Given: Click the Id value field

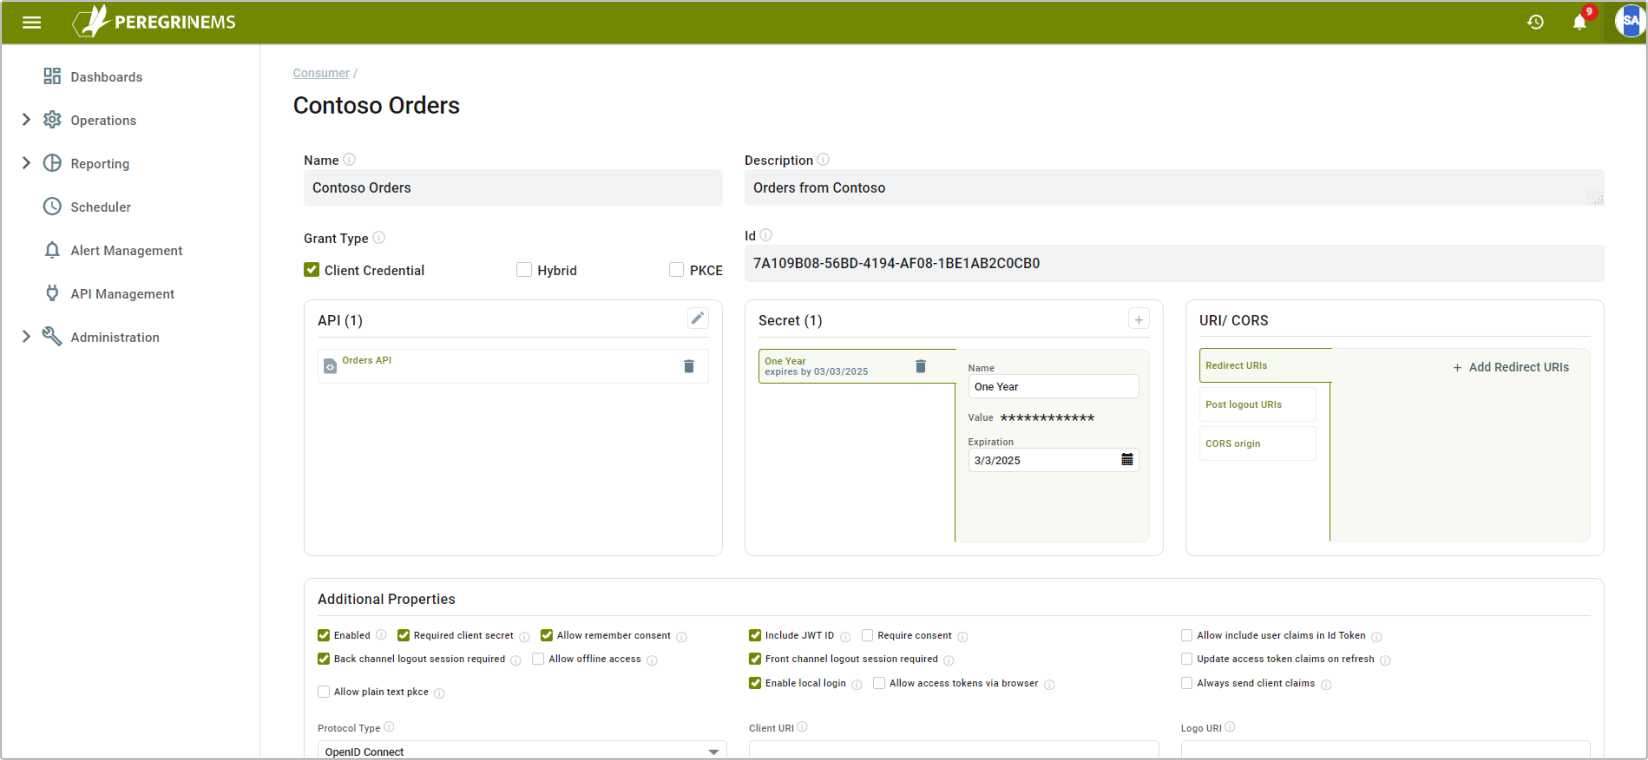Looking at the screenshot, I should [1174, 263].
